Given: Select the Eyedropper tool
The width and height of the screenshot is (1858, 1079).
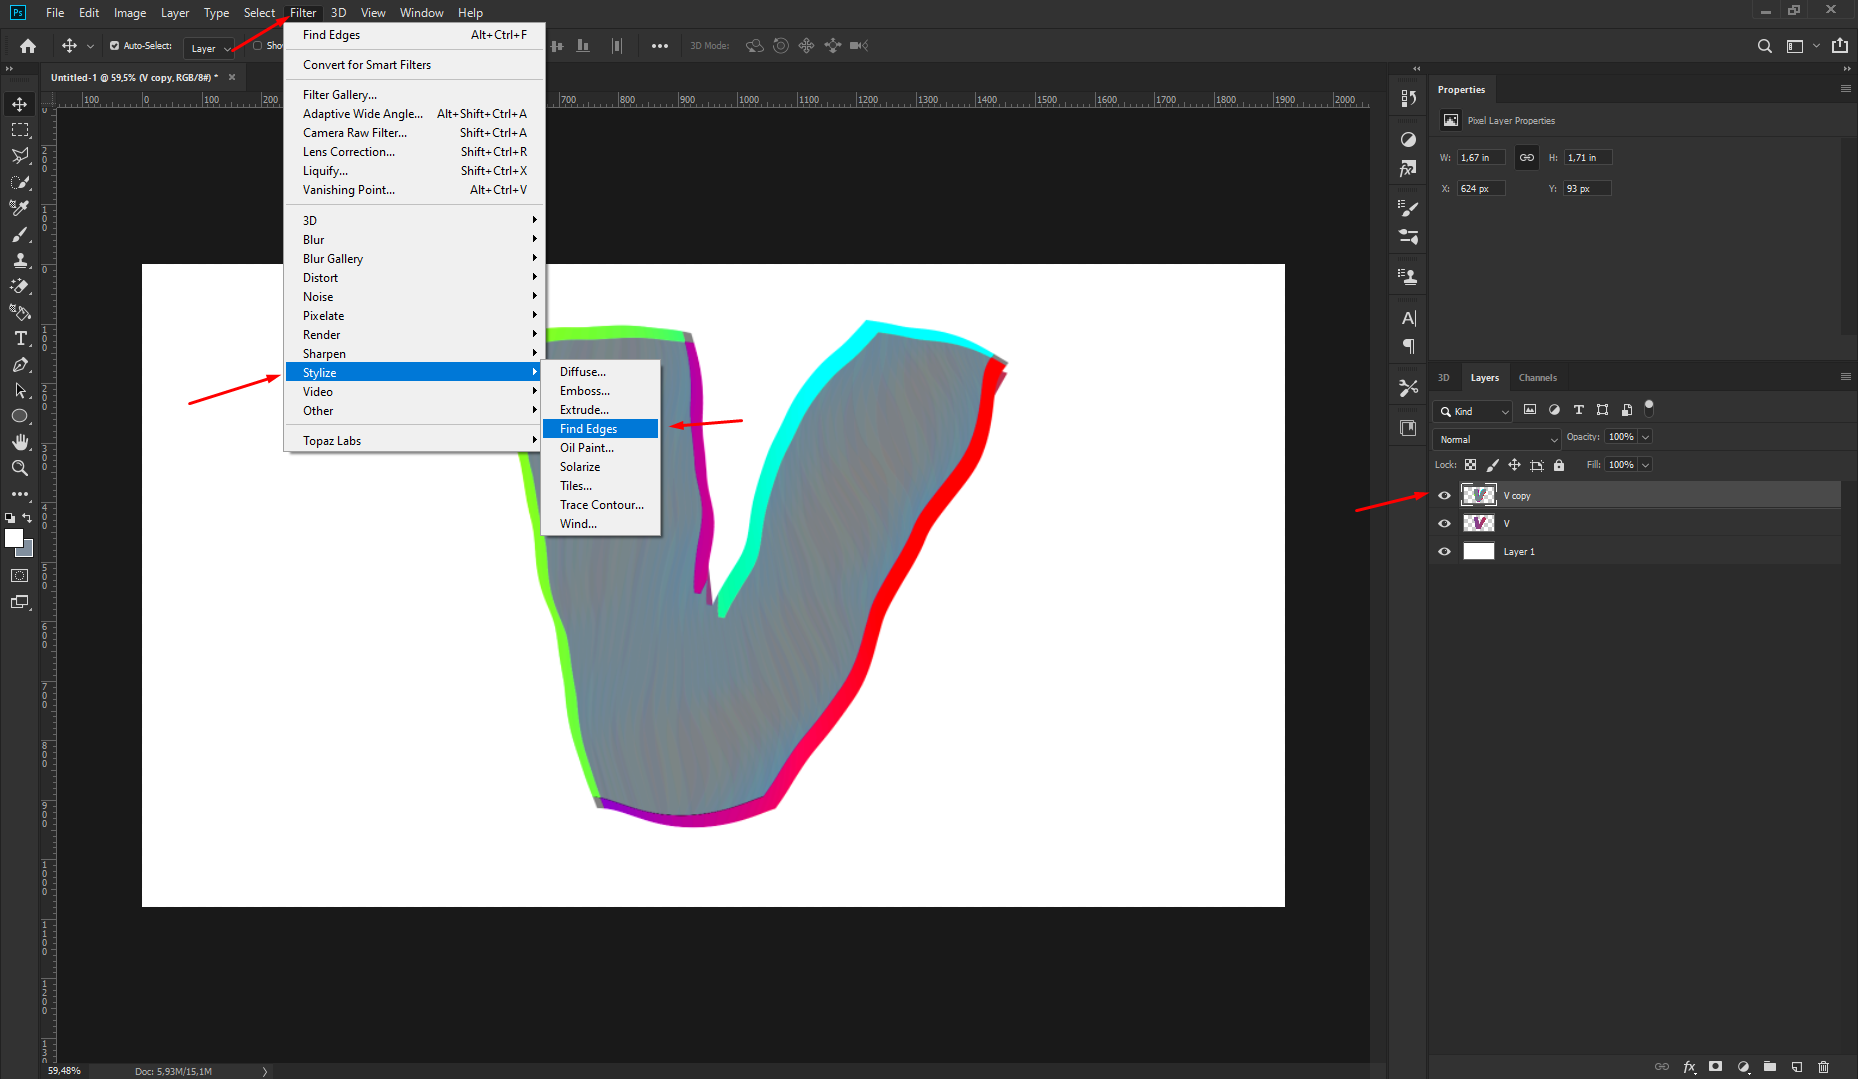Looking at the screenshot, I should pyautogui.click(x=19, y=208).
